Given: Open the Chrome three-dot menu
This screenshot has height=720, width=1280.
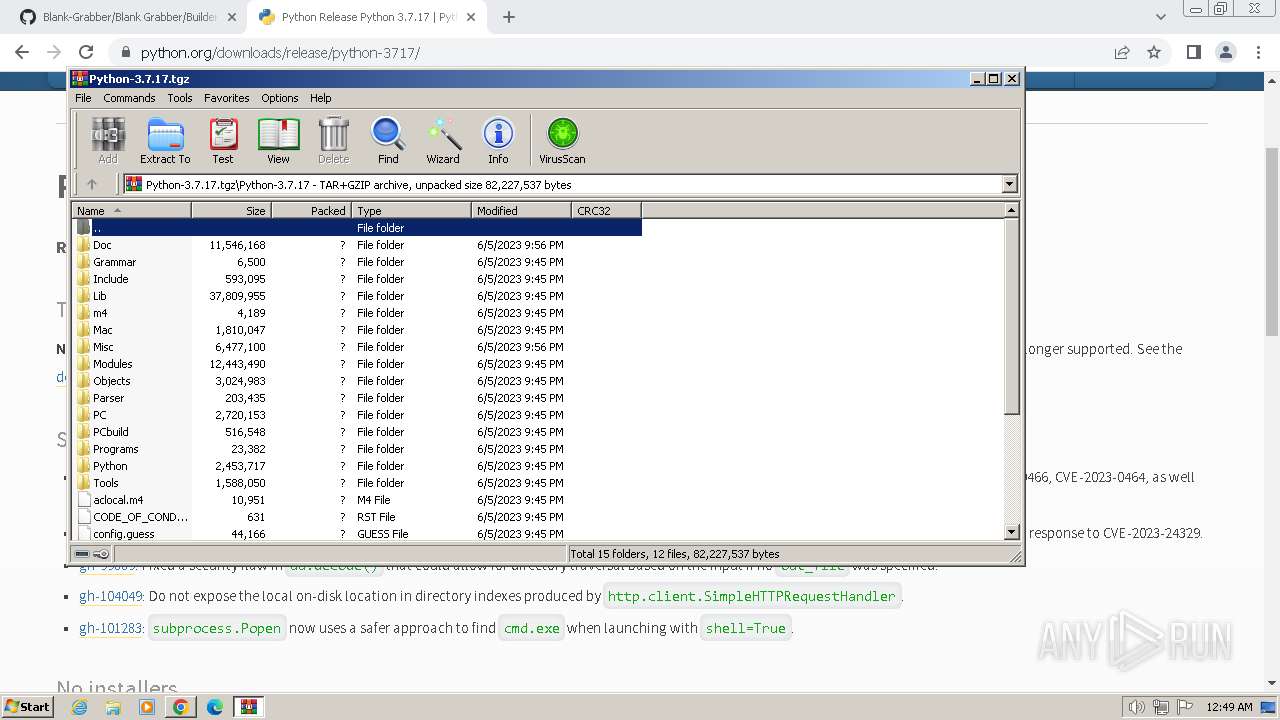Looking at the screenshot, I should tap(1257, 52).
